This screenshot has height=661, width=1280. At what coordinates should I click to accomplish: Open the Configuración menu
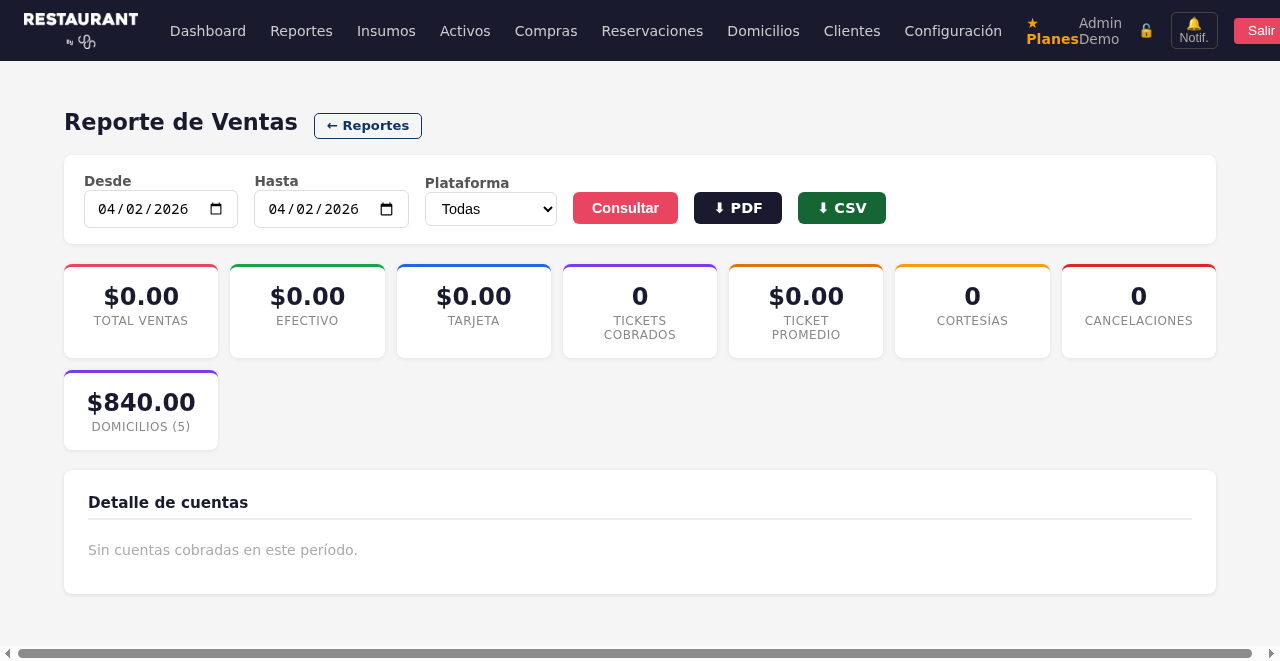(x=953, y=31)
